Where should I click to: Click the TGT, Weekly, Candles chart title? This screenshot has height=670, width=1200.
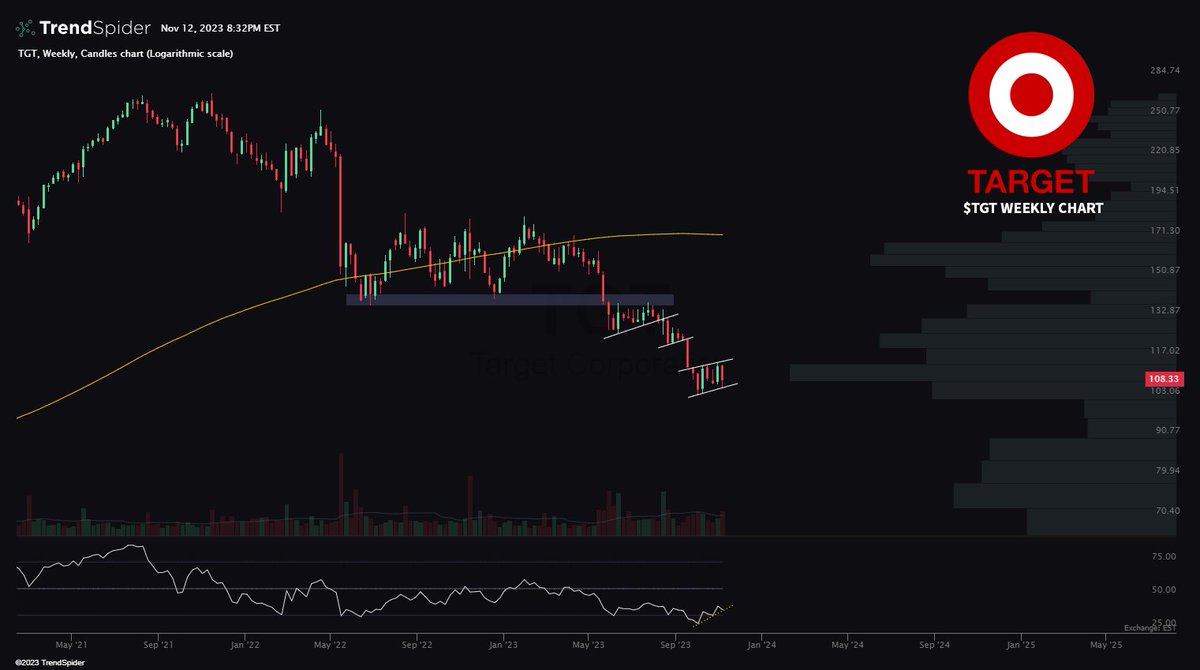tap(125, 53)
